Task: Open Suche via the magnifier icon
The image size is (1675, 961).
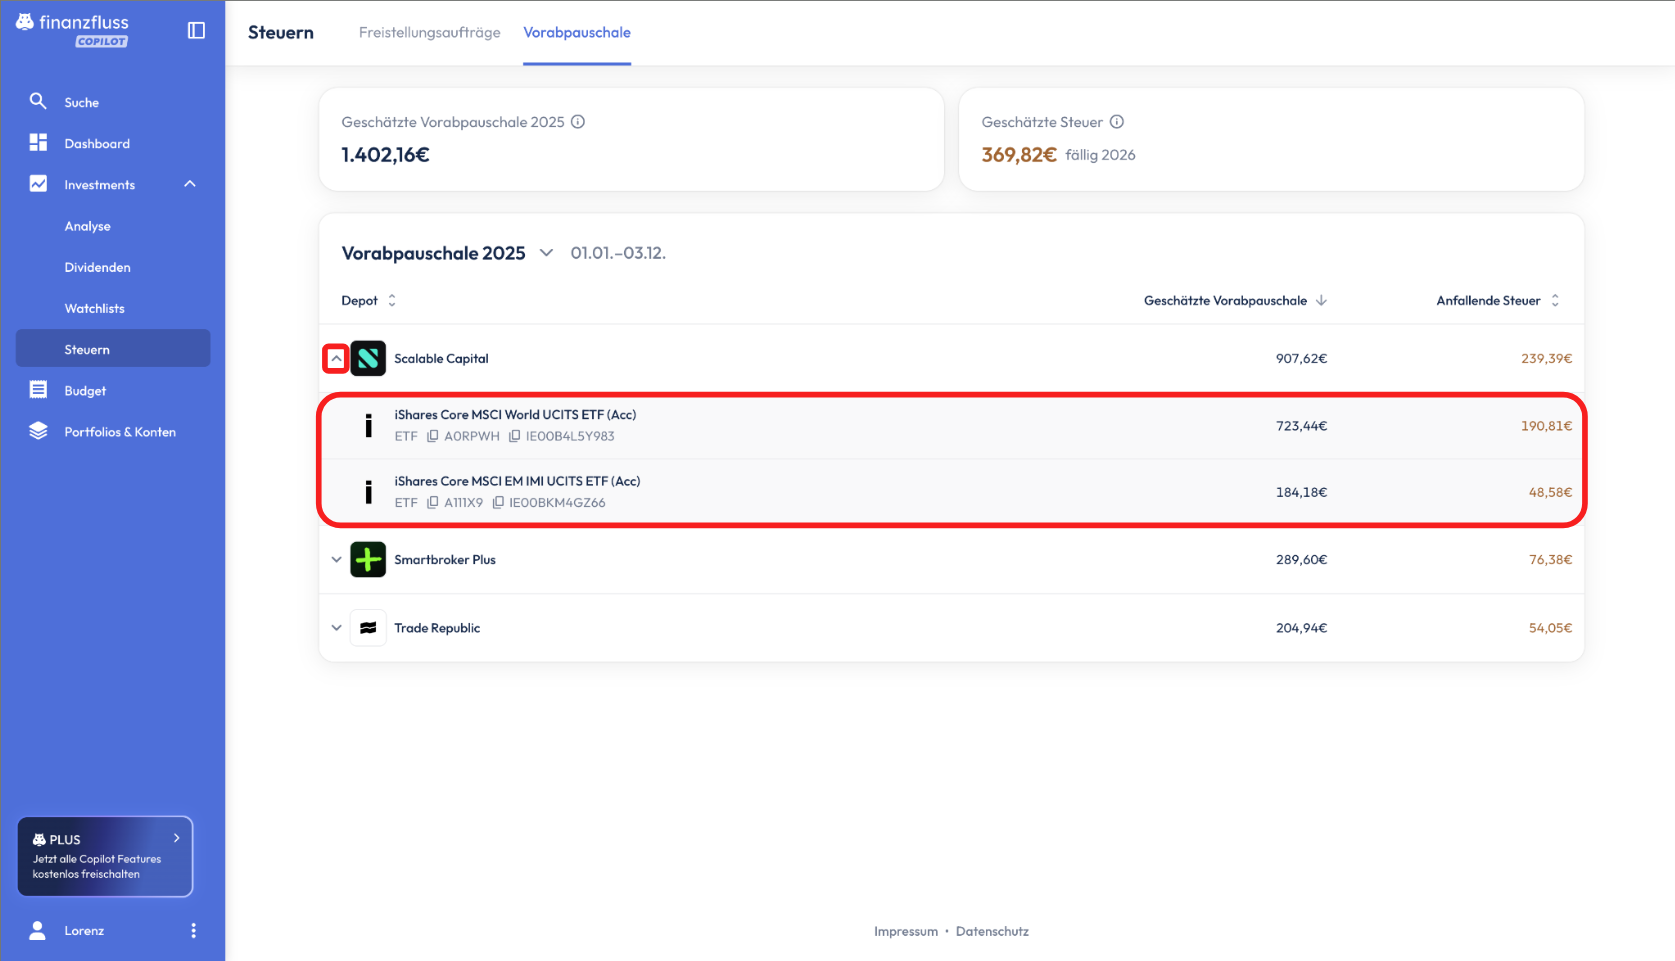Action: point(38,101)
